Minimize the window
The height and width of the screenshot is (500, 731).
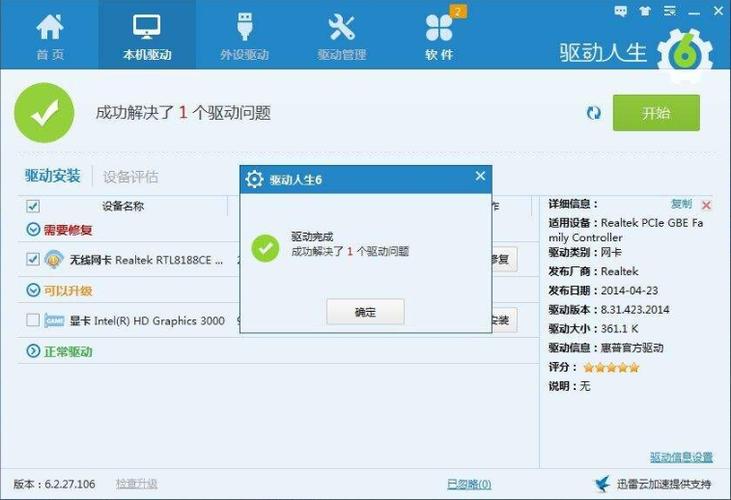694,12
